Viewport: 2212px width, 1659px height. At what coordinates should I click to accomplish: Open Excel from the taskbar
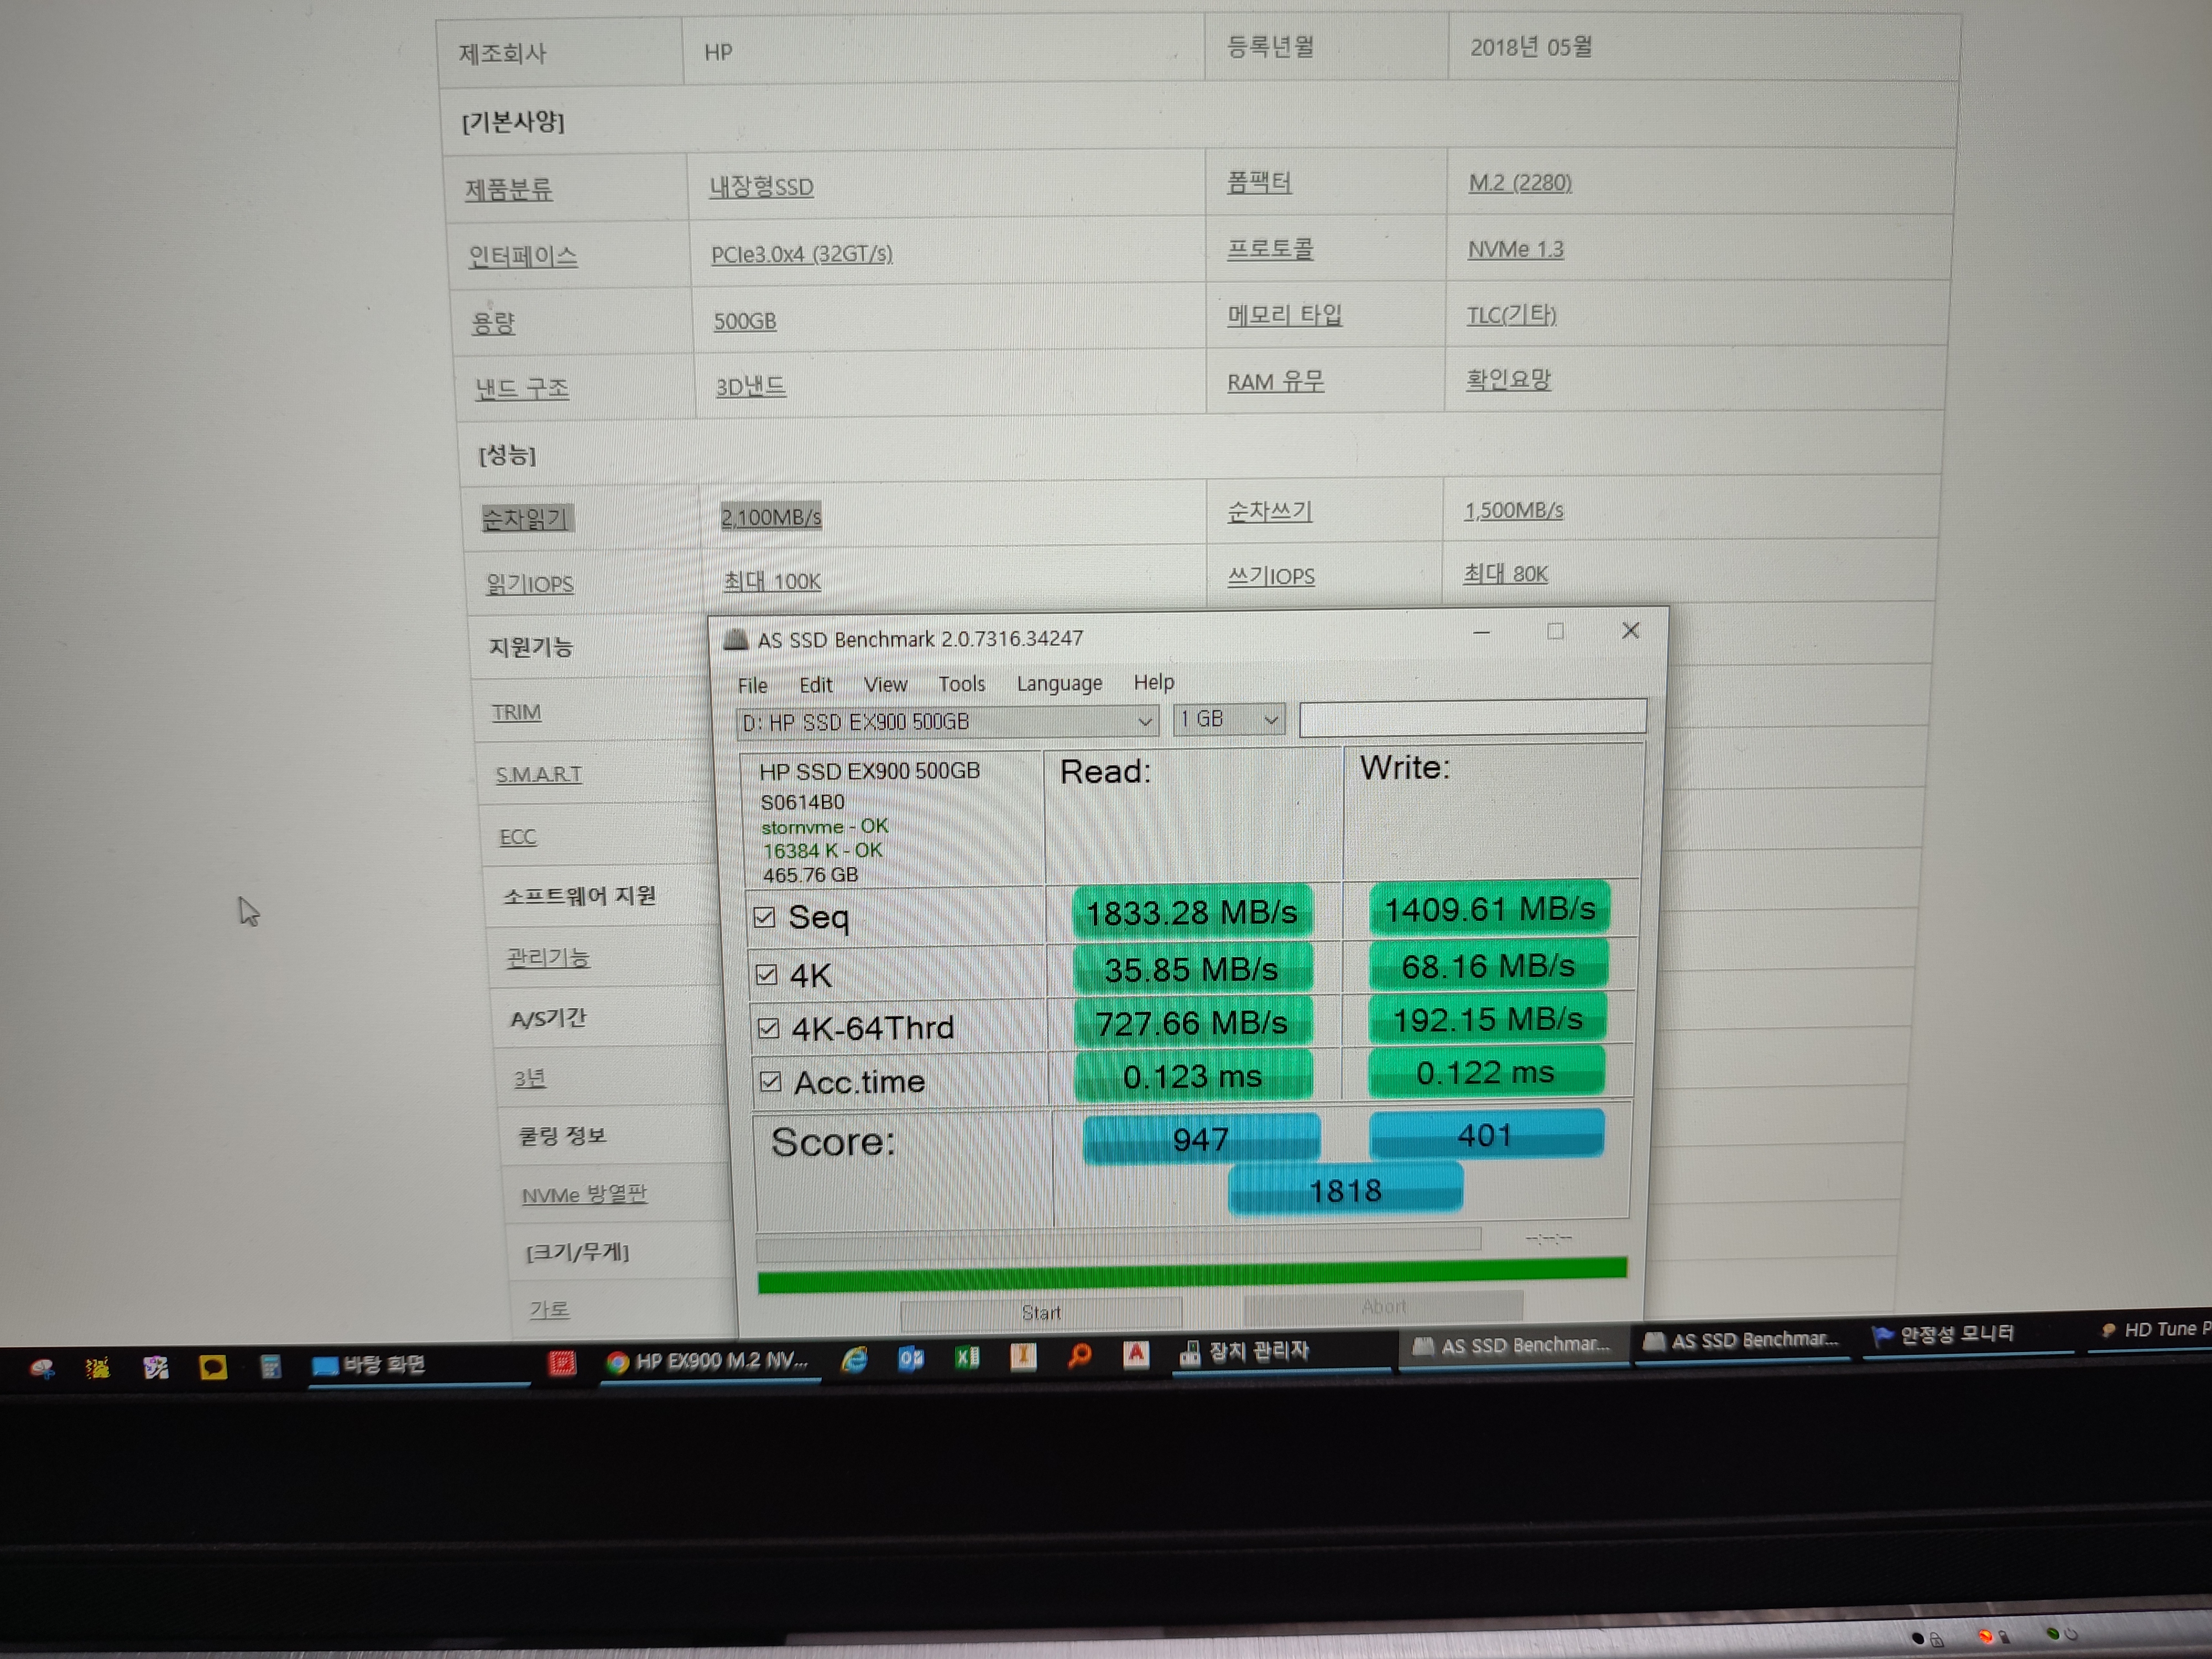click(966, 1359)
